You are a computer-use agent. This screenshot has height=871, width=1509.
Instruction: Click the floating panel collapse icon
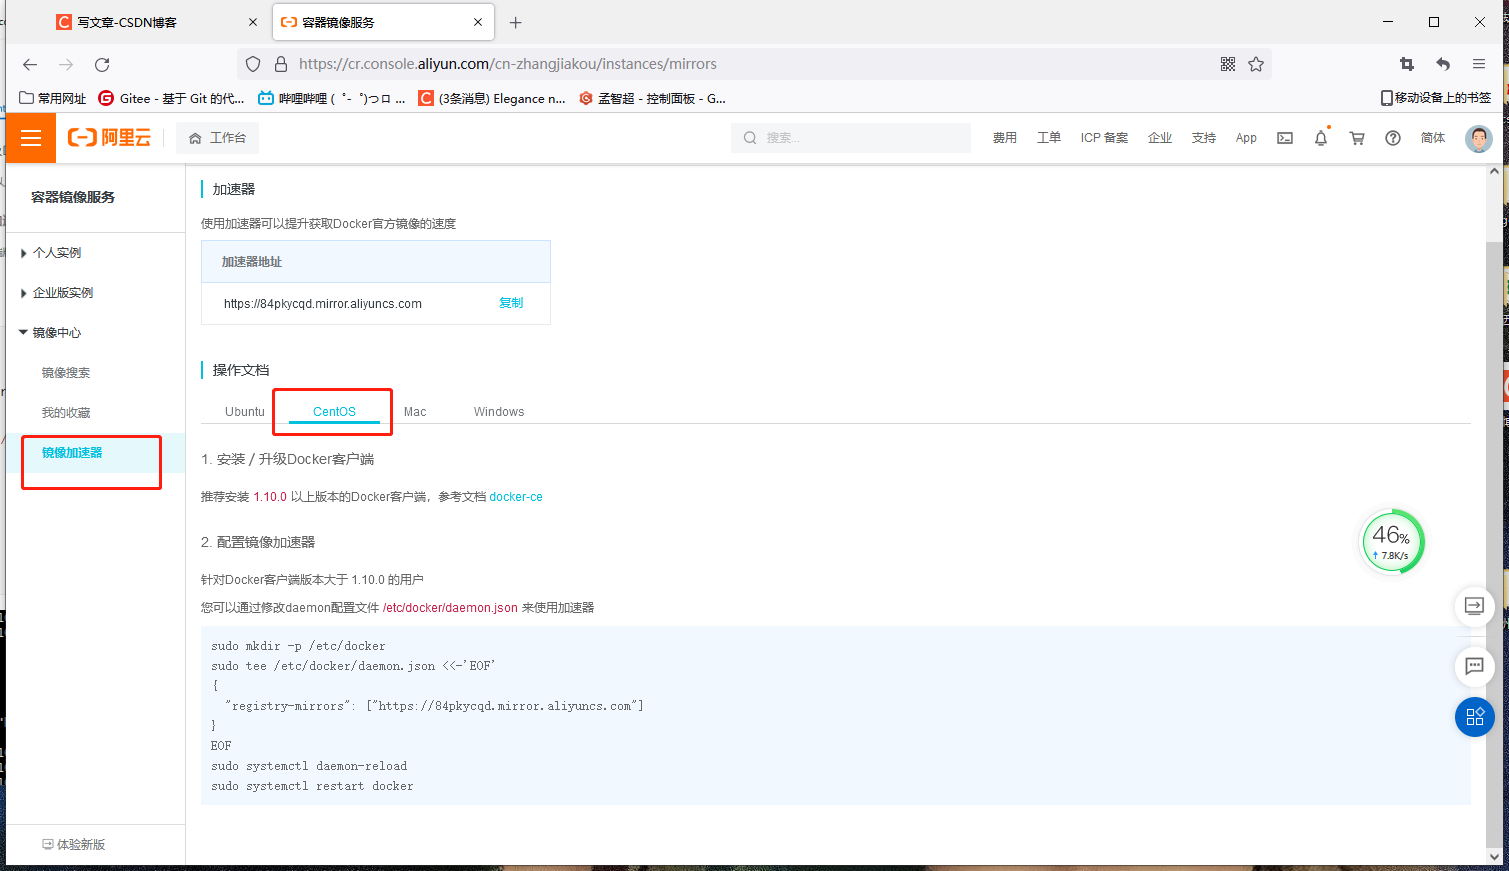tap(1474, 606)
